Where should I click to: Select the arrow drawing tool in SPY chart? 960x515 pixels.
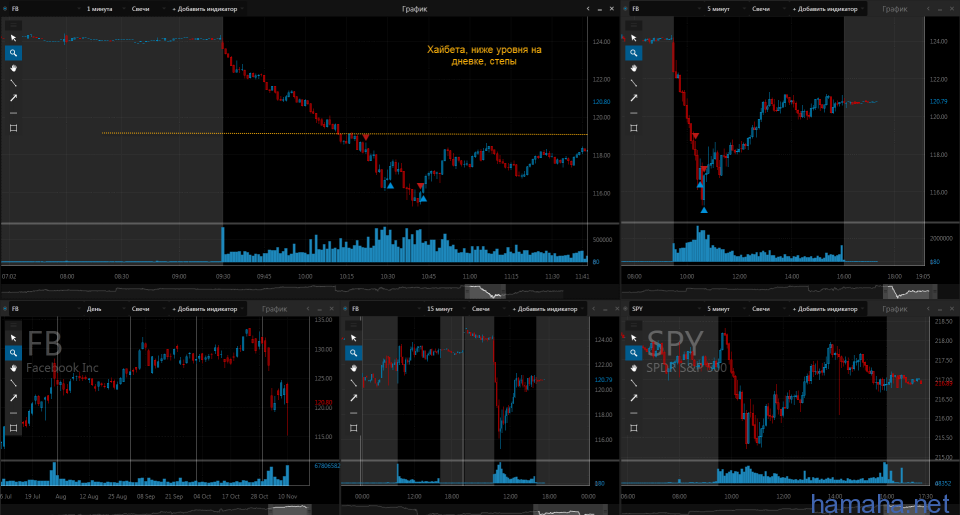click(634, 398)
